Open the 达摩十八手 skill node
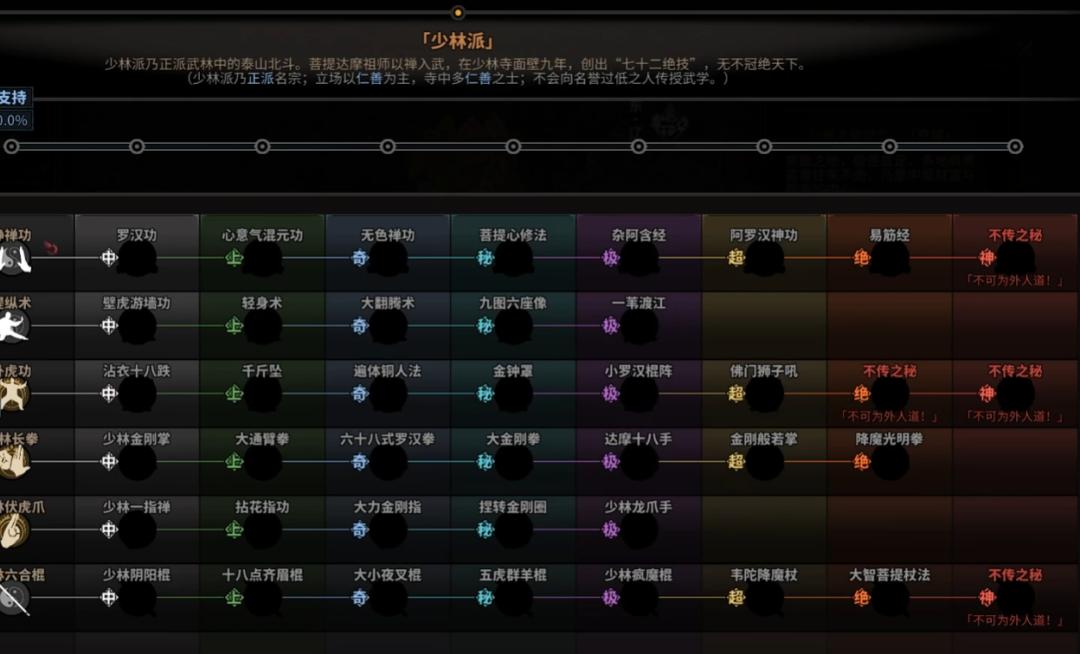The width and height of the screenshot is (1080, 654). pyautogui.click(x=639, y=462)
